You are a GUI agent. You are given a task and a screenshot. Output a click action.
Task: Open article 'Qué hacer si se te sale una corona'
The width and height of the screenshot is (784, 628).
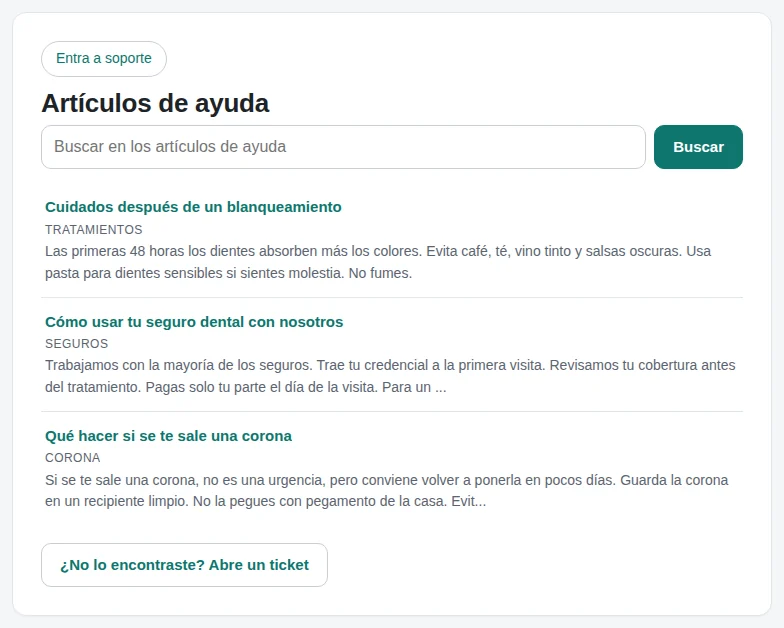(168, 436)
